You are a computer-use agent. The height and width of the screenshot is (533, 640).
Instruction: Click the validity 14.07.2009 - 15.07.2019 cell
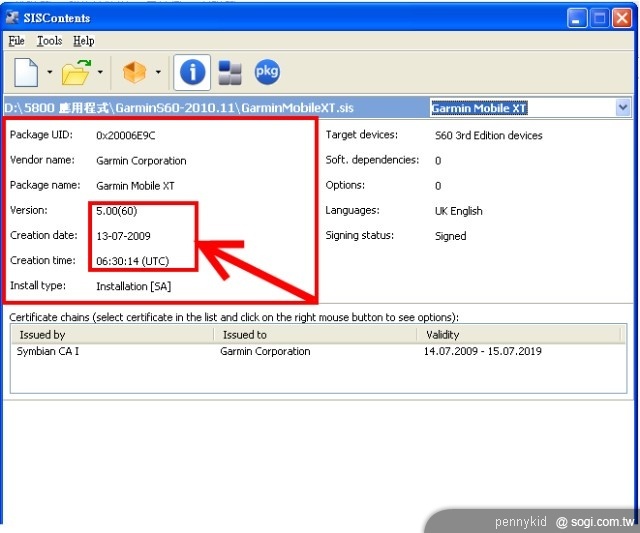point(482,351)
